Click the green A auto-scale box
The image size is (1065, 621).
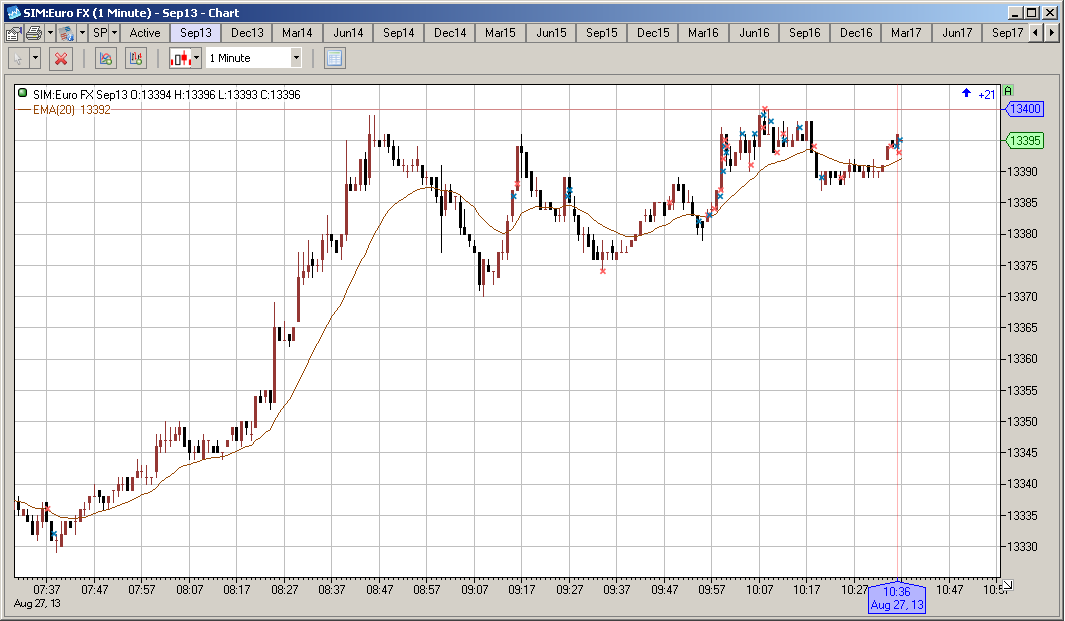pyautogui.click(x=1009, y=91)
